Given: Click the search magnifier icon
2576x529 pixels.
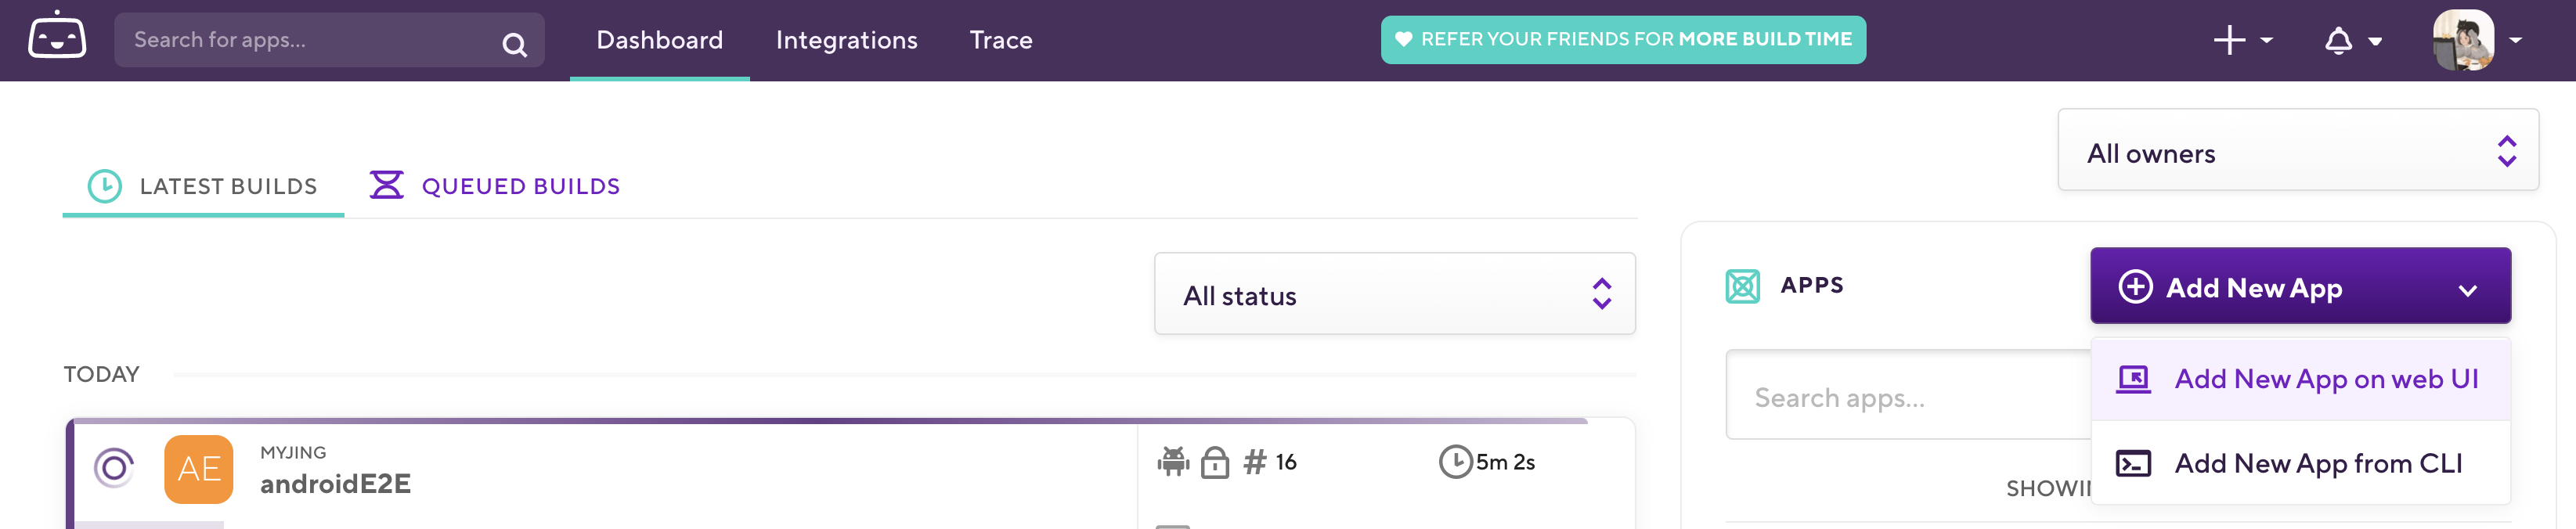Looking at the screenshot, I should pyautogui.click(x=514, y=44).
